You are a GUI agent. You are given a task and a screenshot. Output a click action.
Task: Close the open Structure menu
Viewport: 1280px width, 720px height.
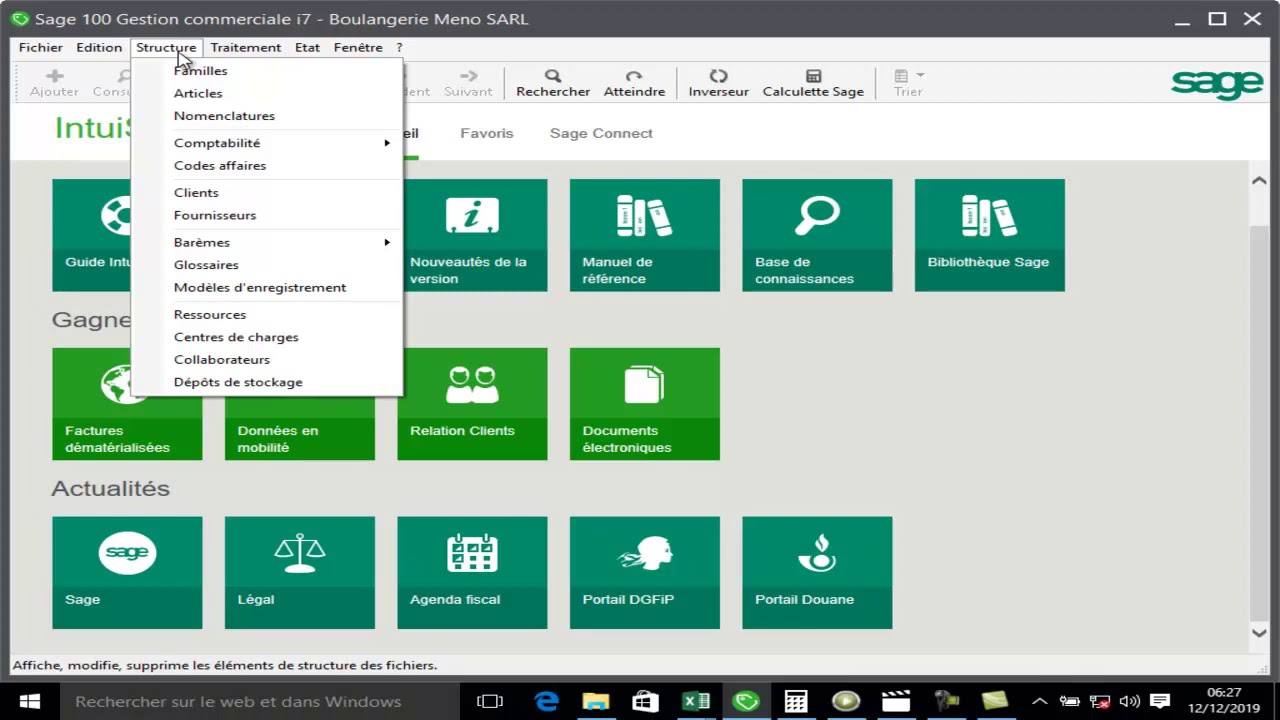(x=166, y=47)
